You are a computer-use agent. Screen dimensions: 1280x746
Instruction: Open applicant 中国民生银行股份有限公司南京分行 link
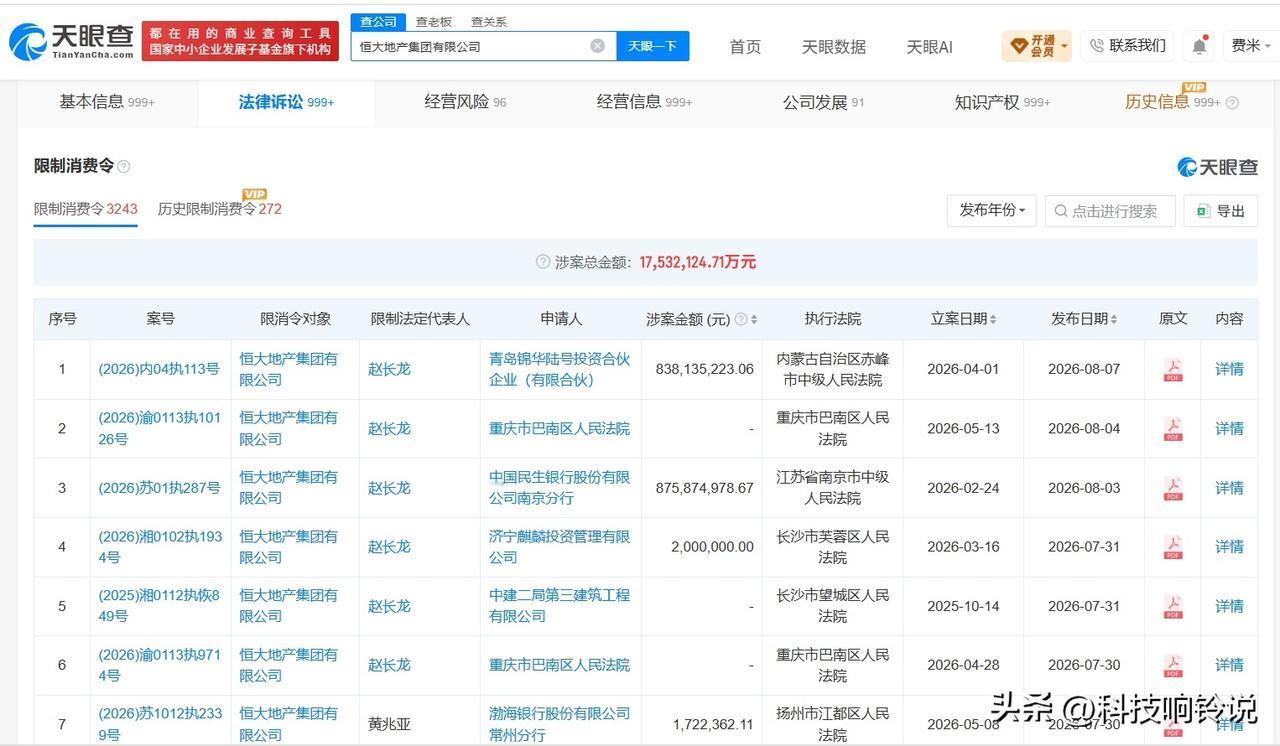pos(560,488)
